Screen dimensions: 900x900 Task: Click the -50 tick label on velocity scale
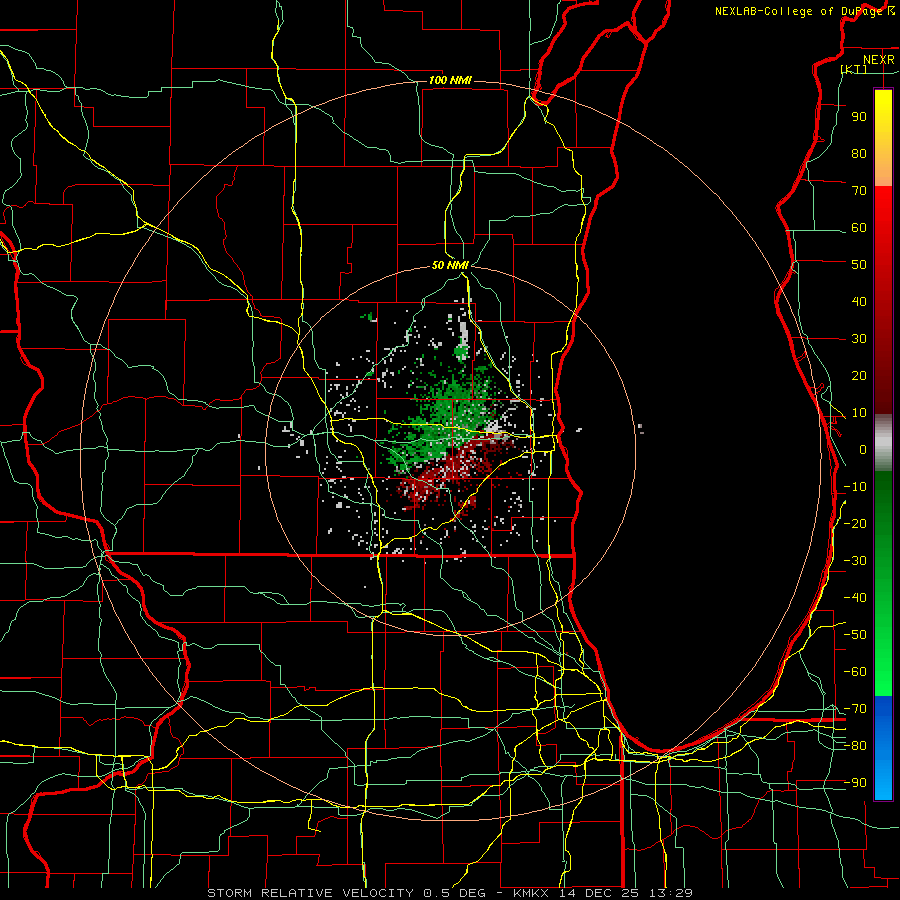pos(855,635)
